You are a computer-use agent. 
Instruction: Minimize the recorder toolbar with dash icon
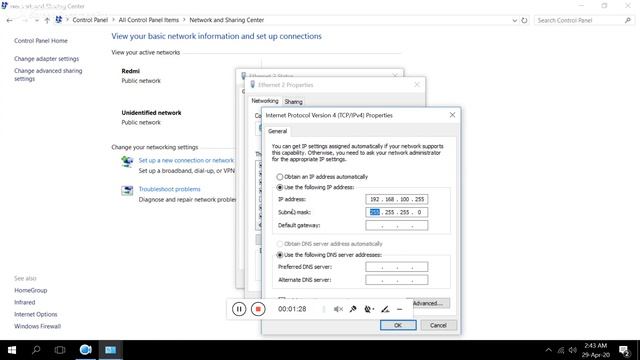(x=400, y=309)
